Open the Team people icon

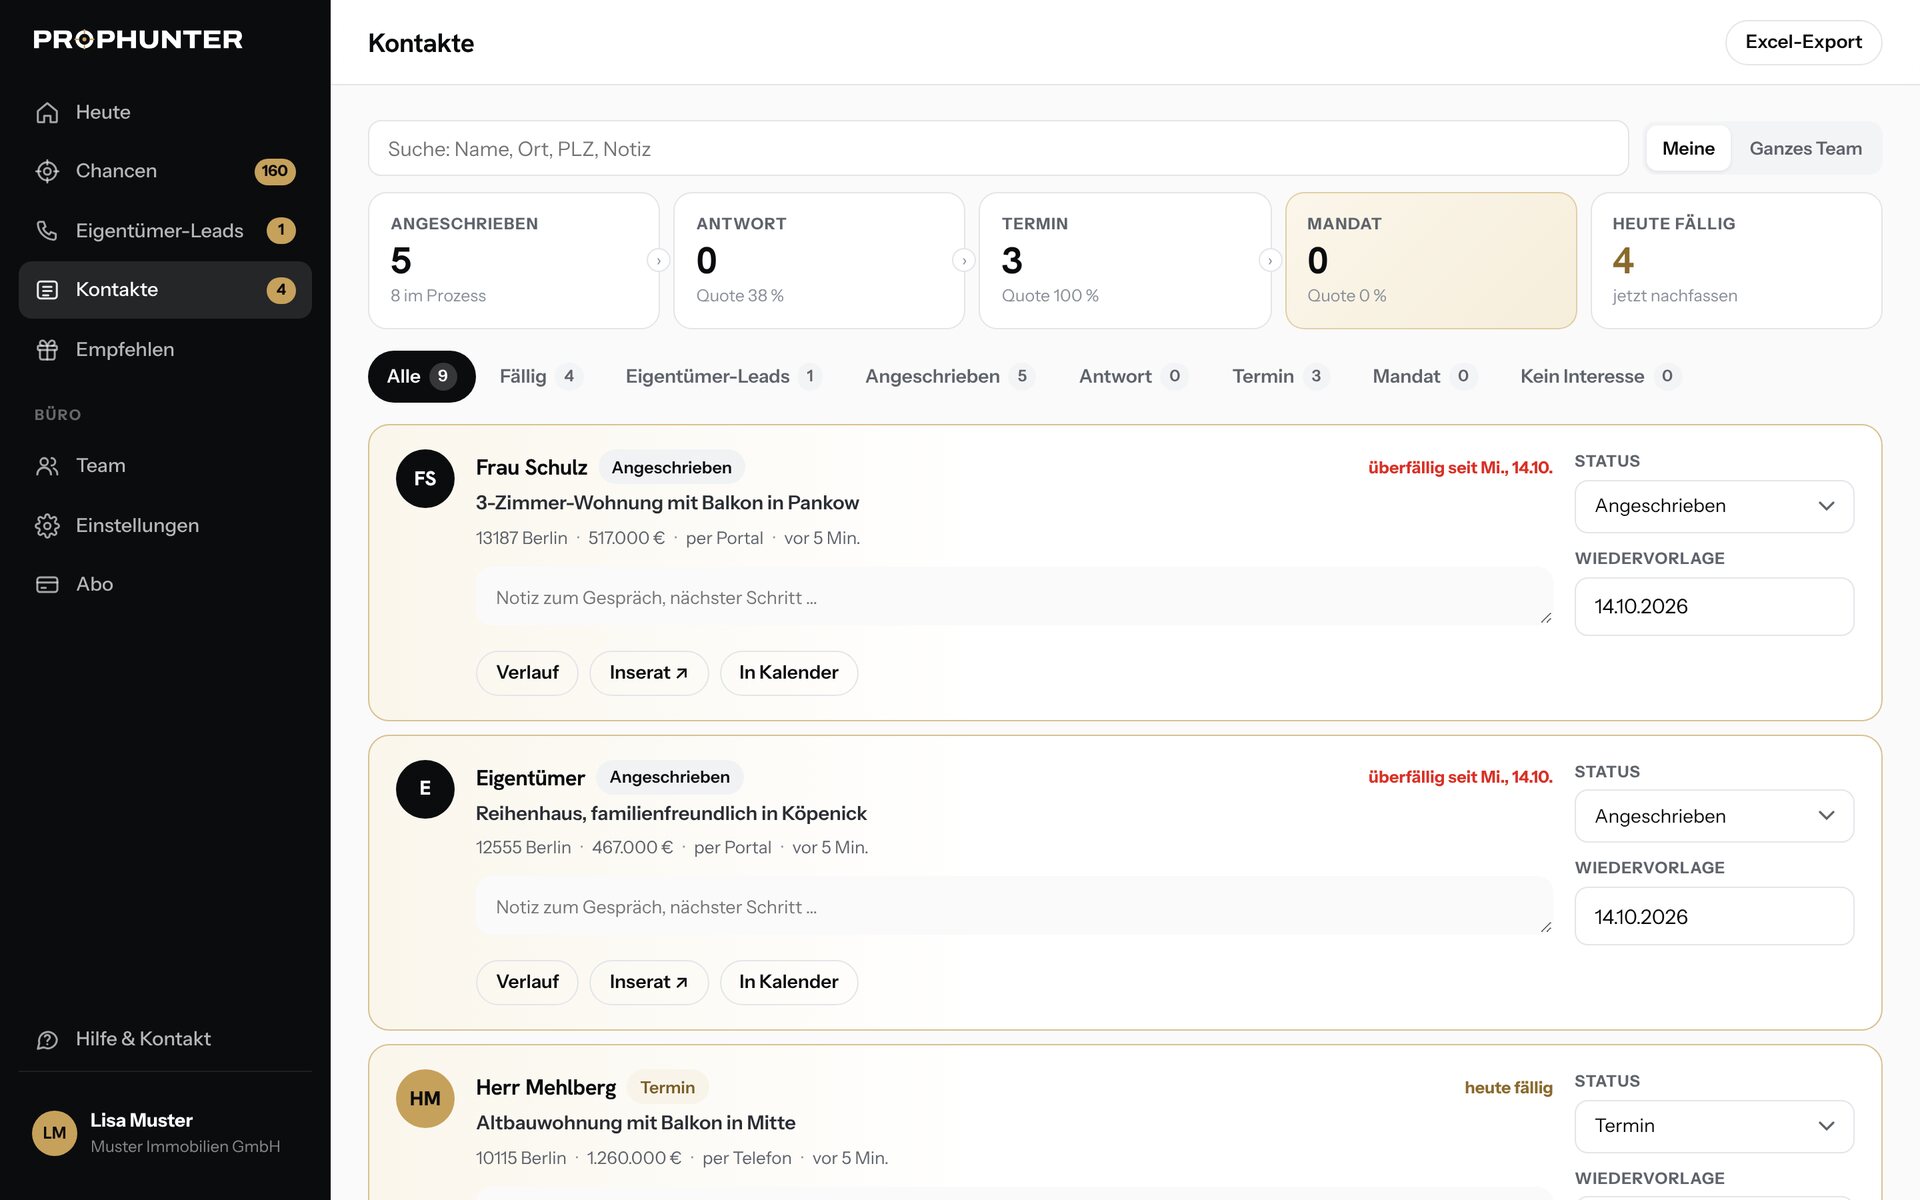[x=47, y=466]
